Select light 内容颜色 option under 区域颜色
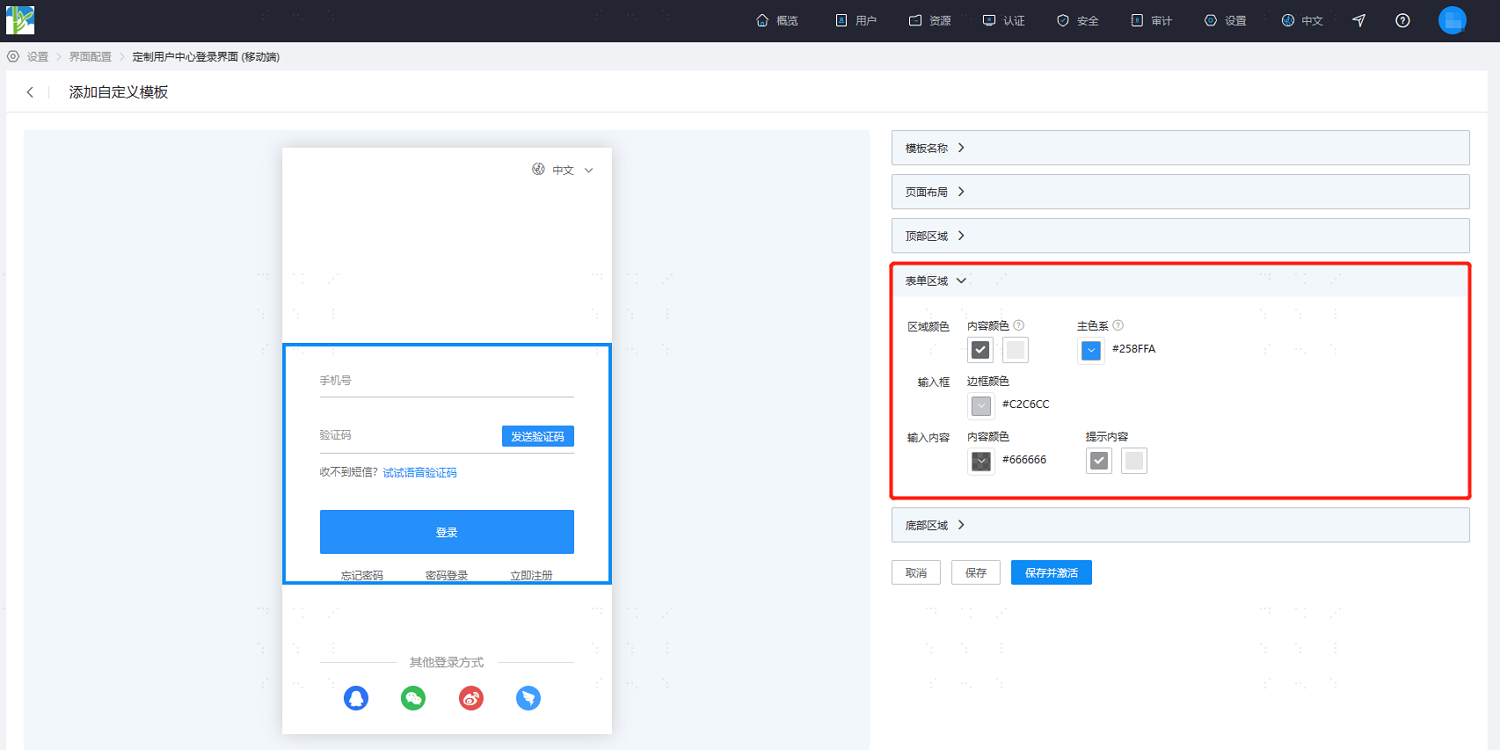The image size is (1500, 750). [x=1015, y=350]
